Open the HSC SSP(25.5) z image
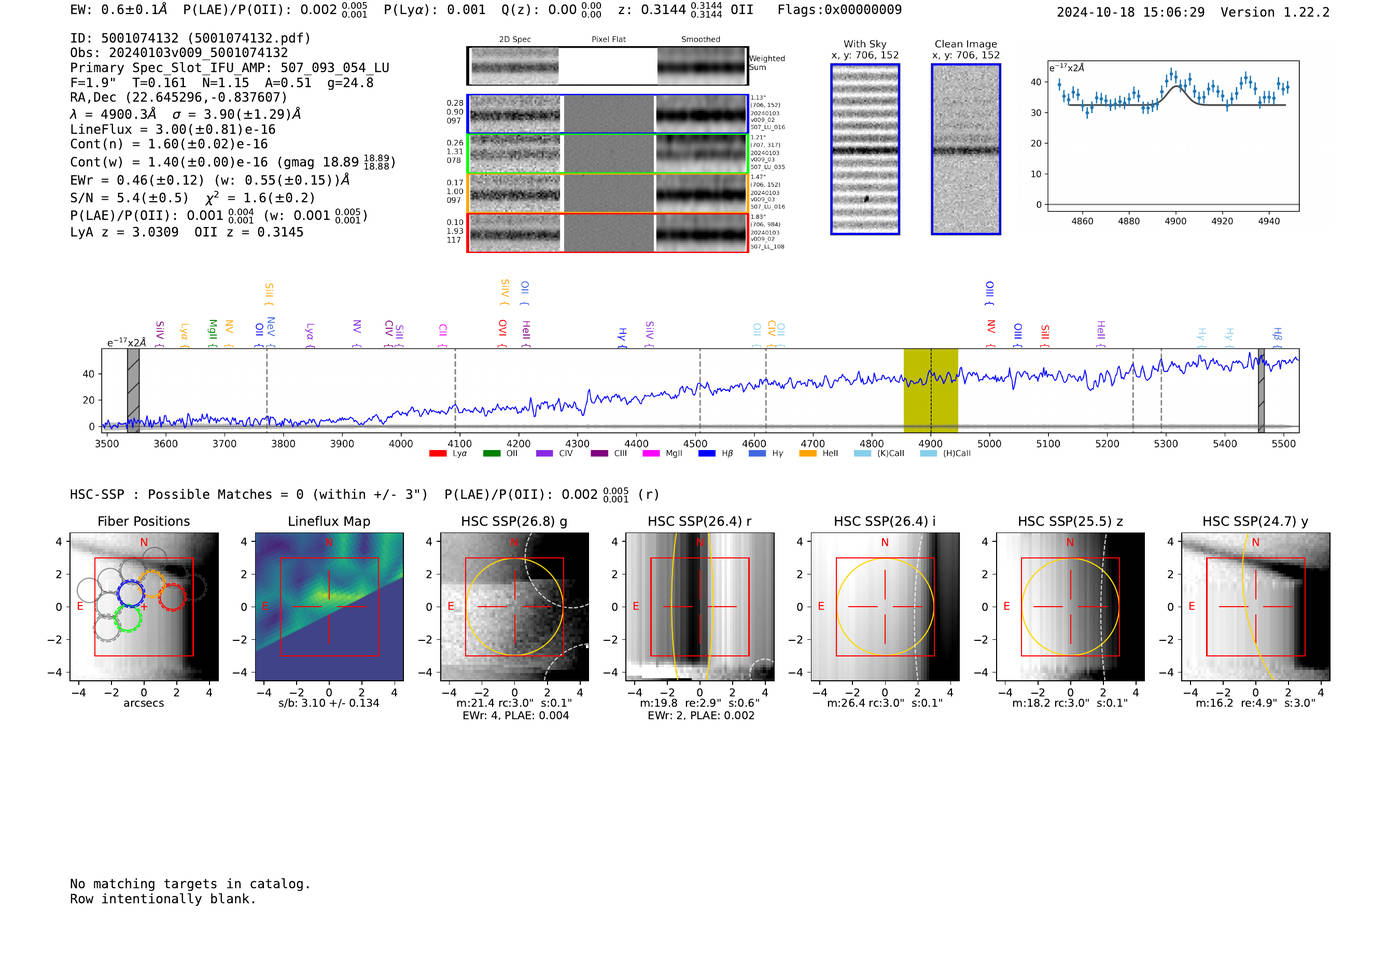 pyautogui.click(x=1070, y=607)
